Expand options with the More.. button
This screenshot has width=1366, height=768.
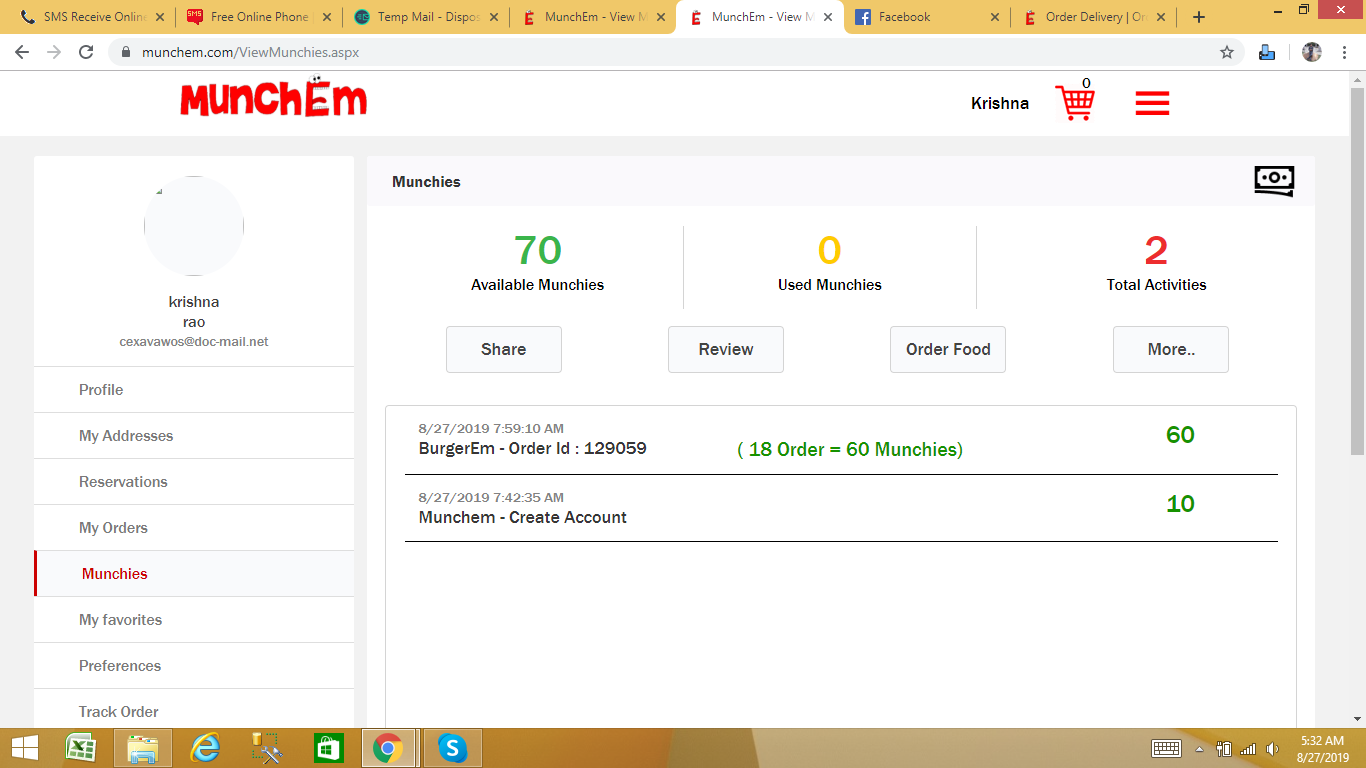tap(1170, 349)
